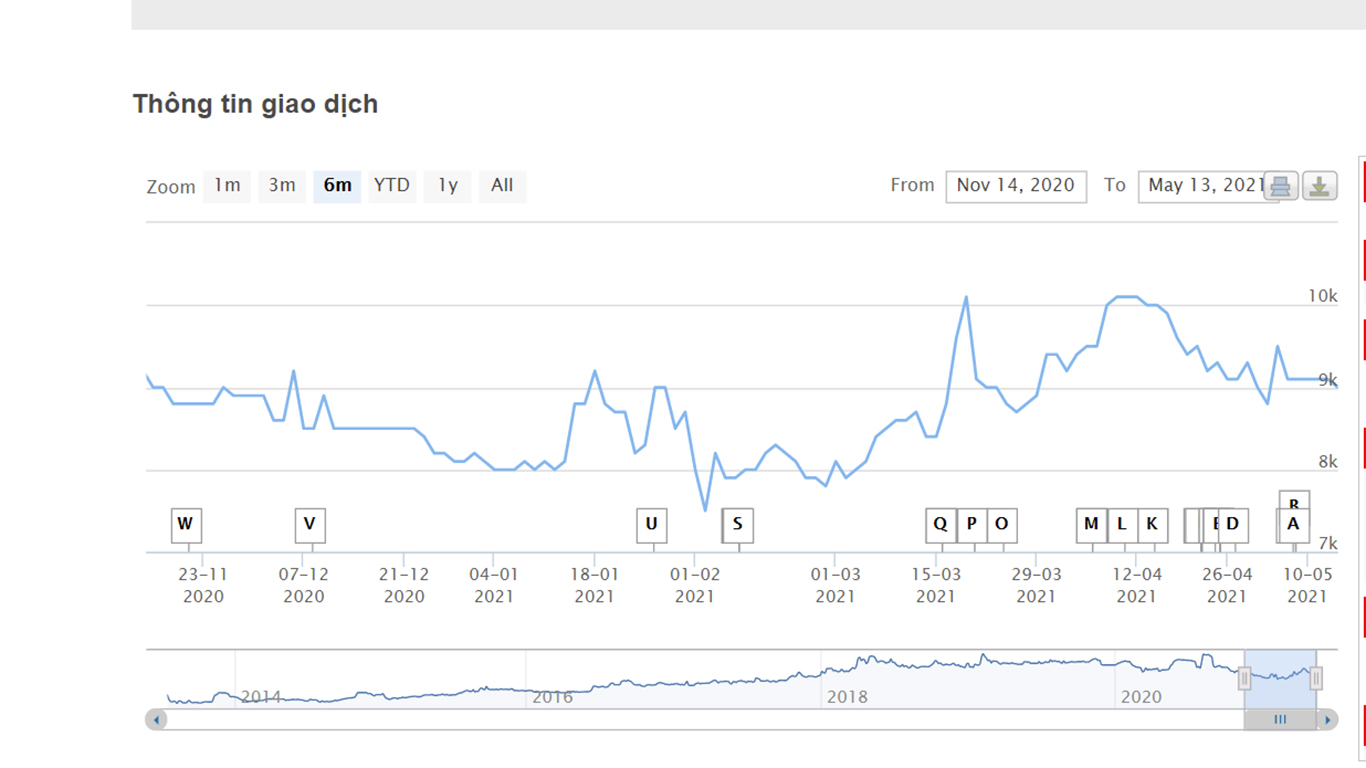Open event flag W on the chart
1366x768 pixels.
click(185, 524)
